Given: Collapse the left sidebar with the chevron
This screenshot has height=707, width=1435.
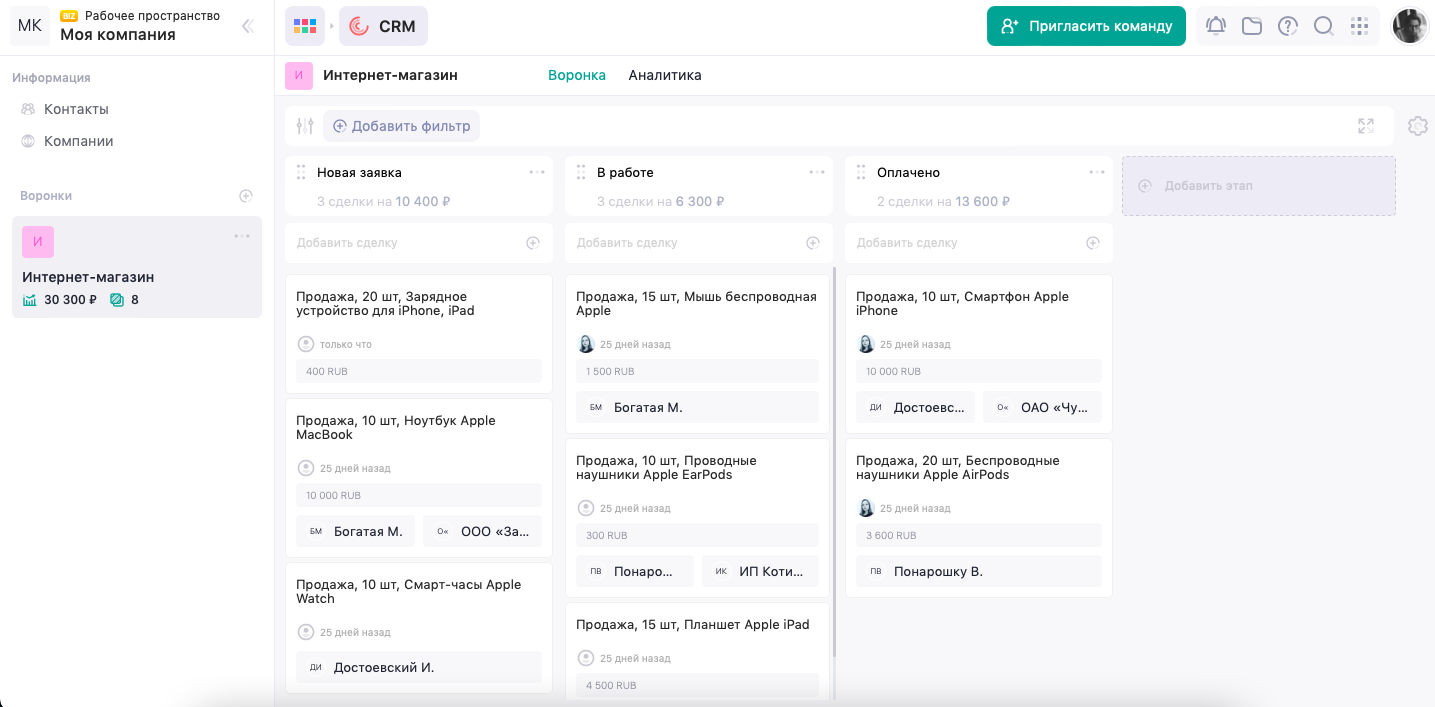Looking at the screenshot, I should 247,27.
